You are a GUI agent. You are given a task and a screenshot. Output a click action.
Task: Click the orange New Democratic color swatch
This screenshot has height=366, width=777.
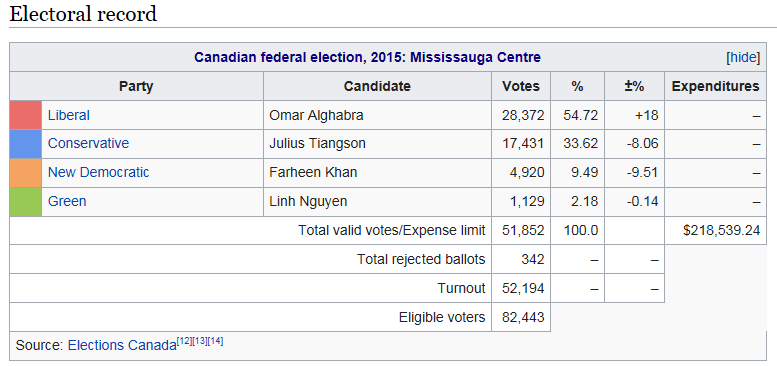(x=25, y=172)
